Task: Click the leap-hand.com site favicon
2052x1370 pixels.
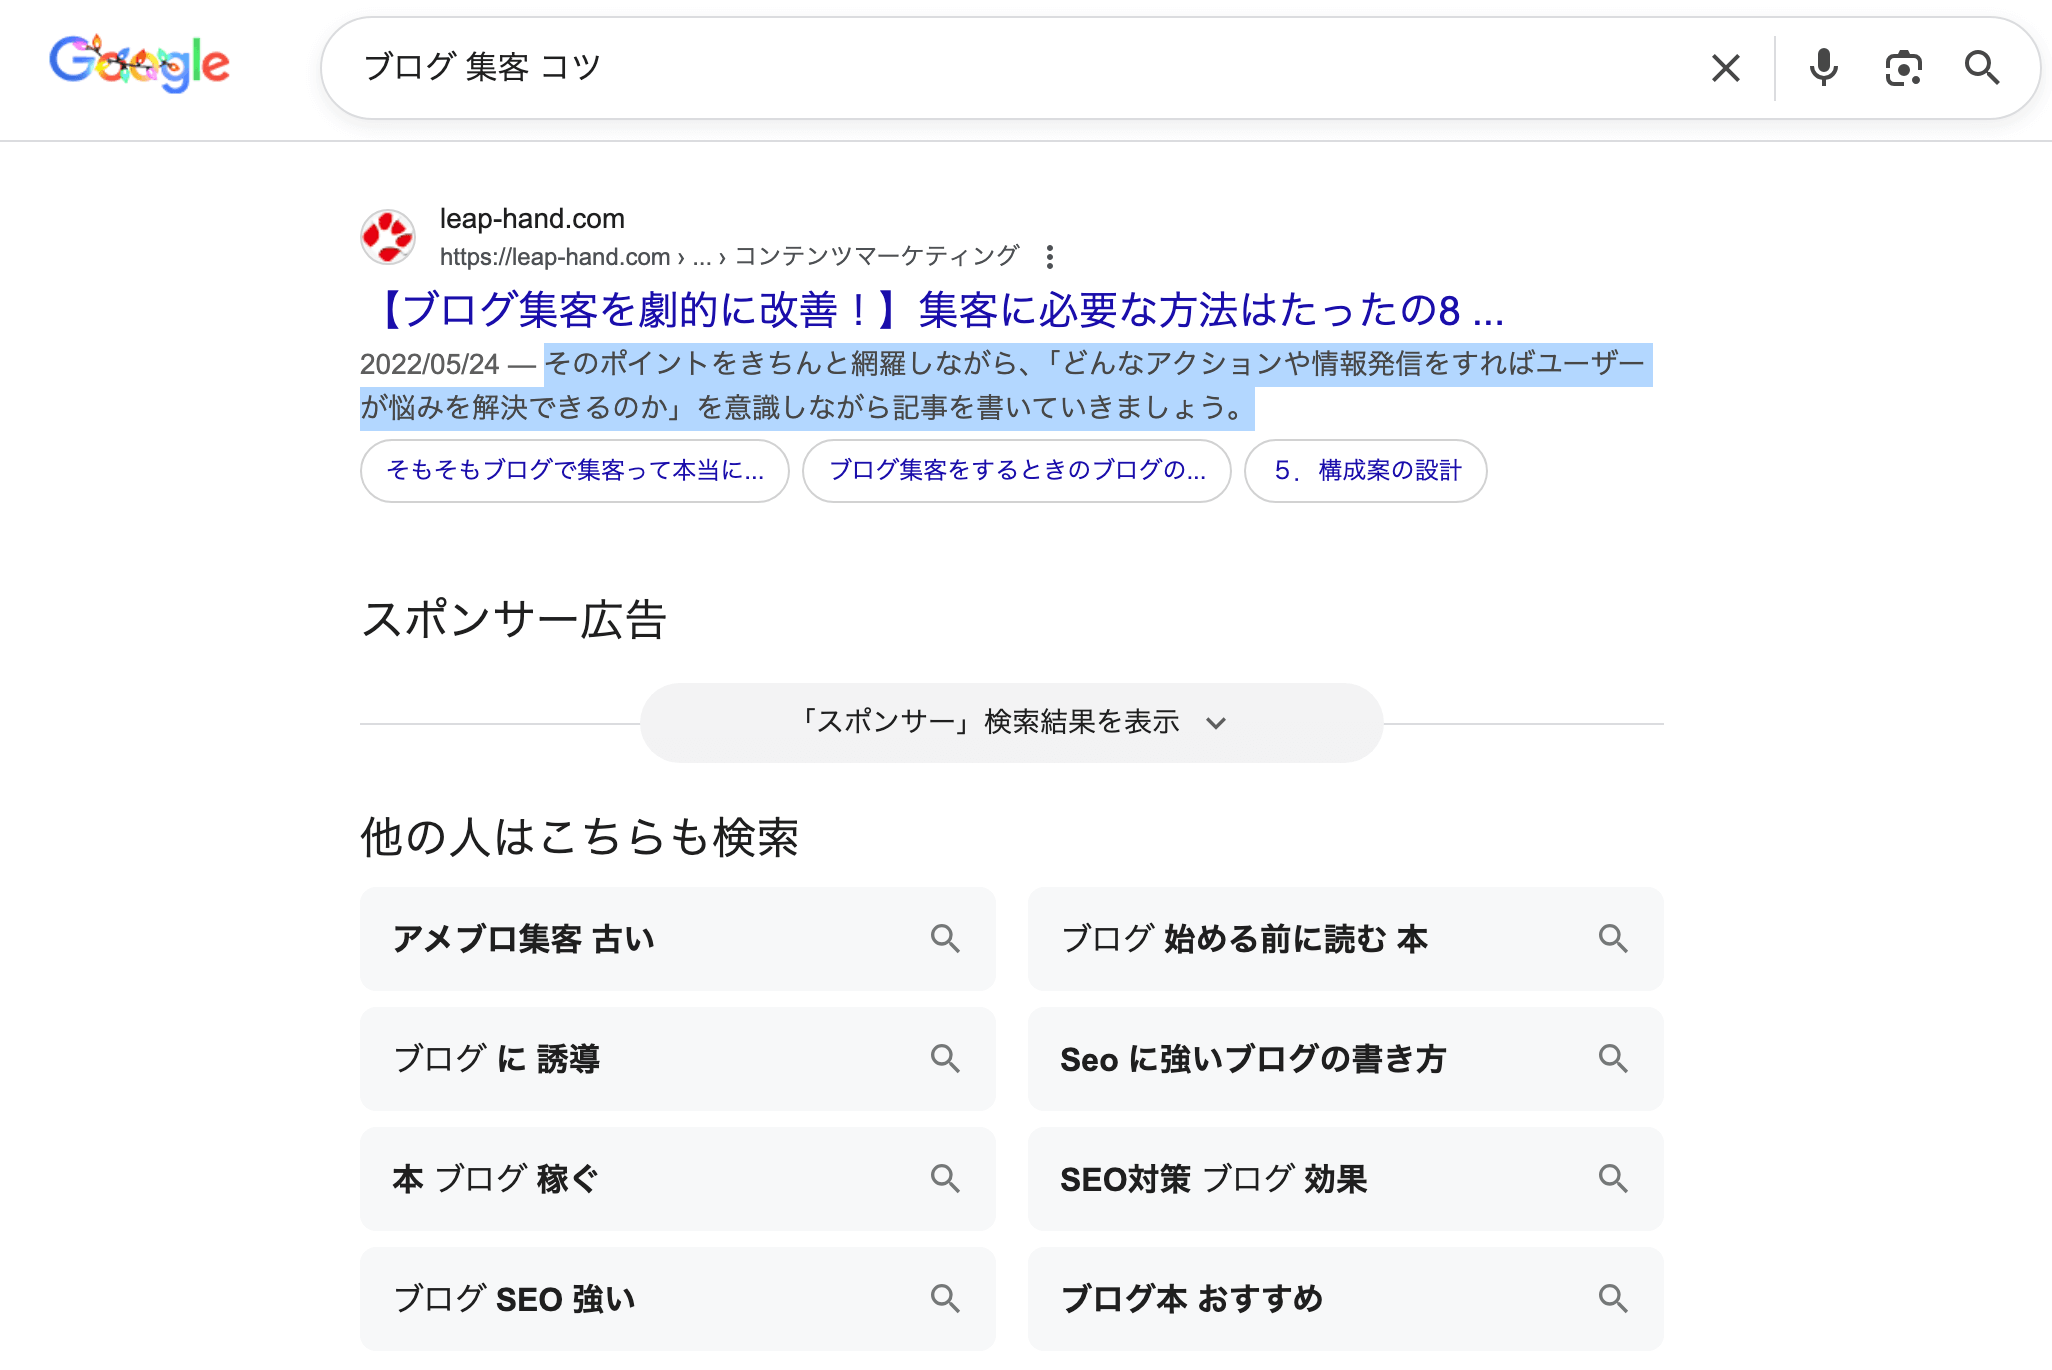Action: click(386, 237)
